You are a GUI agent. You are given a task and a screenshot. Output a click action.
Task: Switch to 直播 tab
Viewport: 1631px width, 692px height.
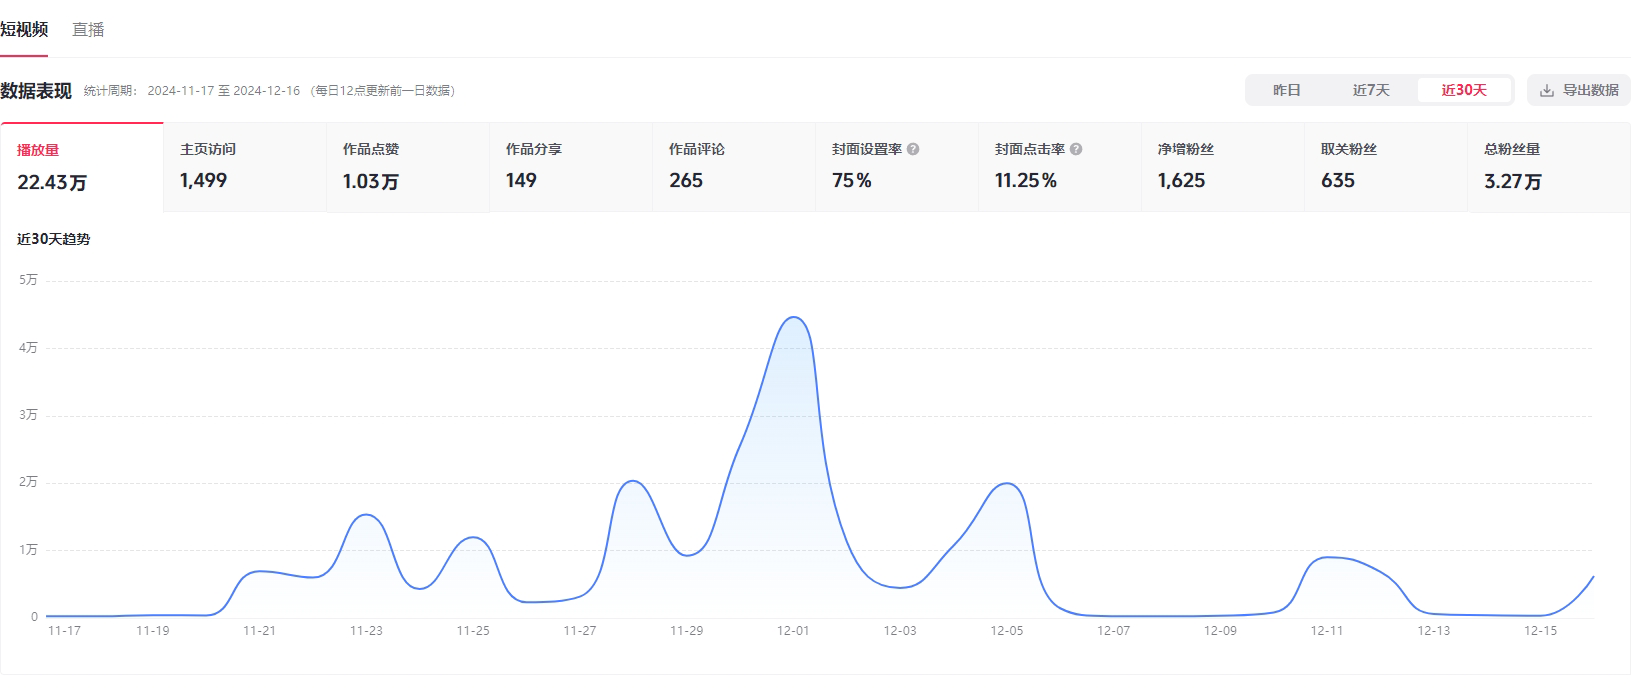(x=88, y=30)
